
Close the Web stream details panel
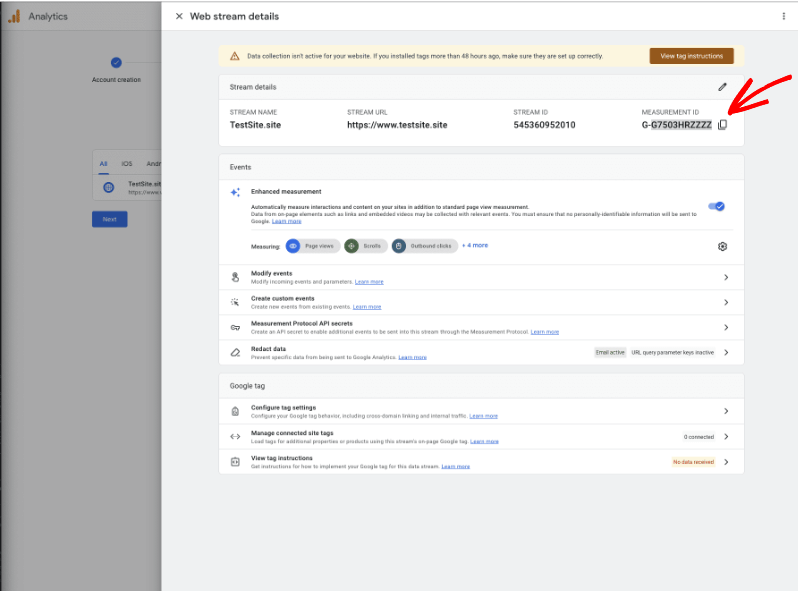click(x=179, y=16)
